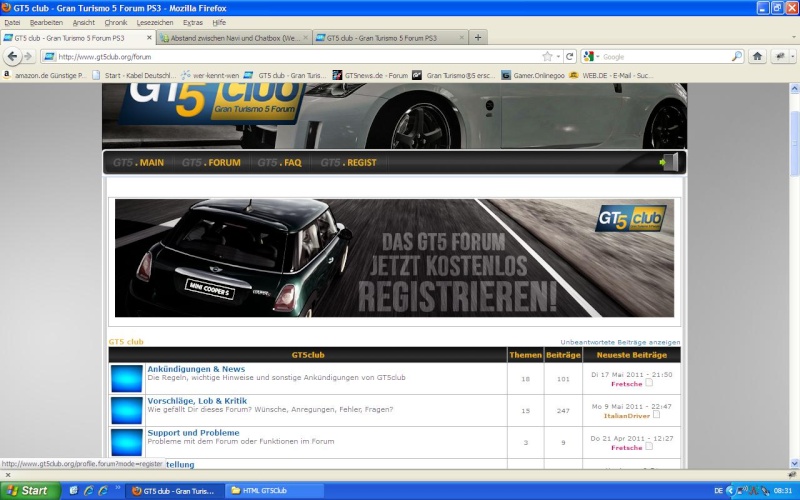Click the search magnifier icon
Viewport: 800px width, 500px height.
(737, 57)
